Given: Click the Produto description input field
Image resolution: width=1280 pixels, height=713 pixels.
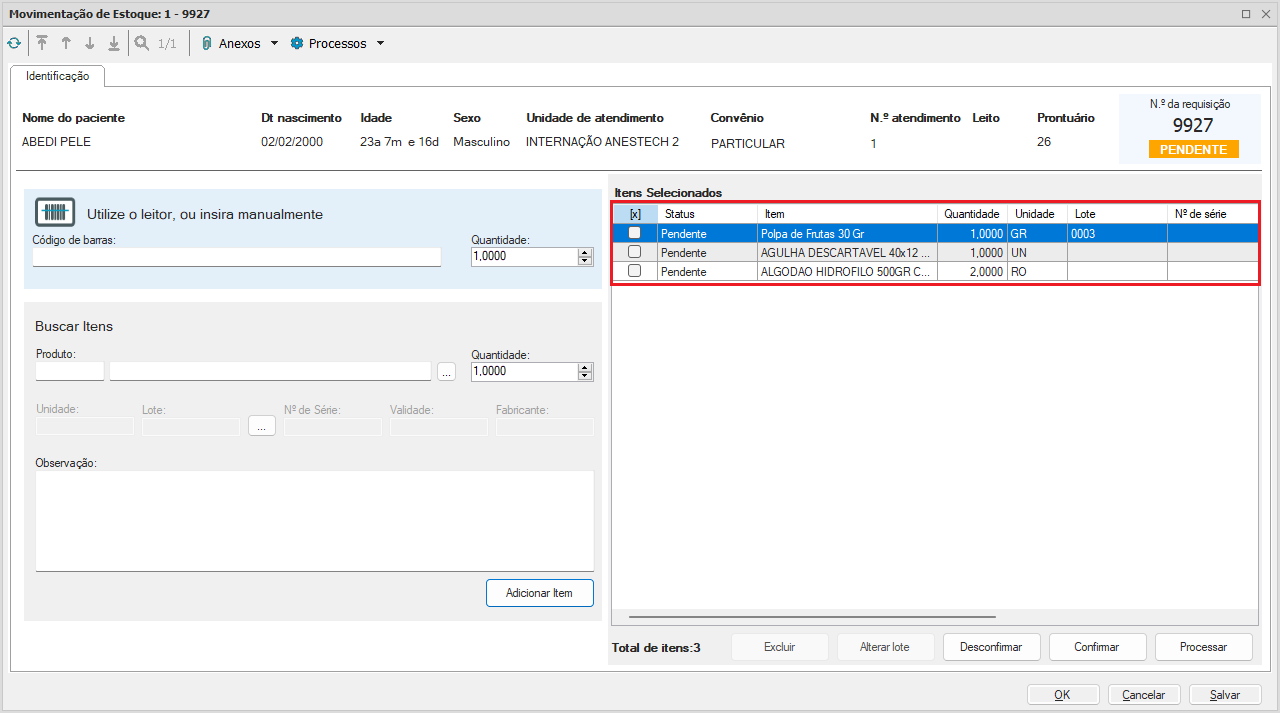Looking at the screenshot, I should (x=271, y=371).
